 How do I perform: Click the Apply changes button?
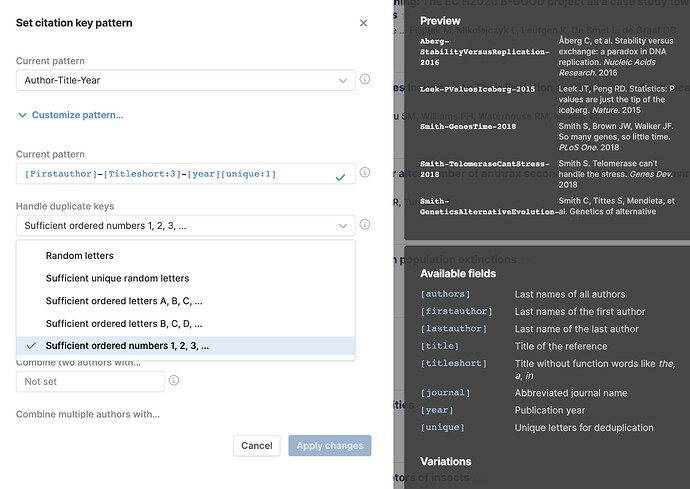click(330, 446)
